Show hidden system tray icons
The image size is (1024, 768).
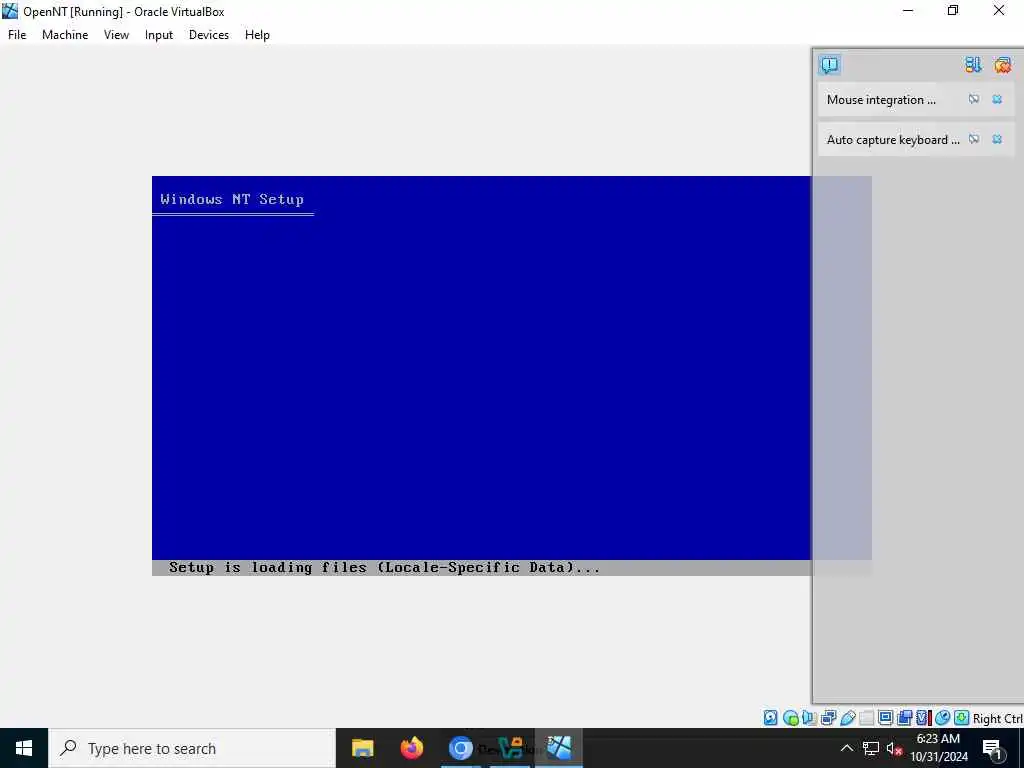click(846, 748)
